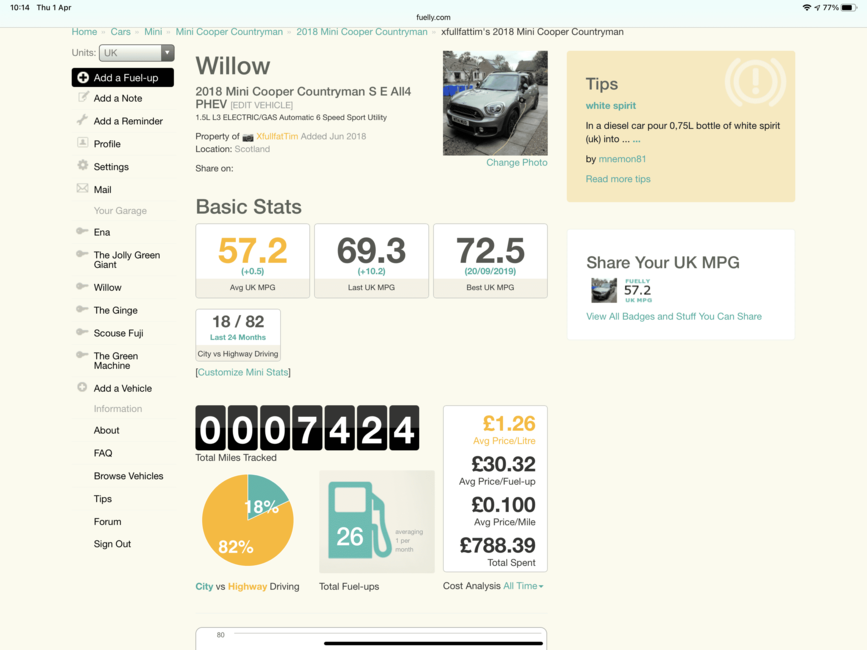867x650 pixels.
Task: Open Settings from the sidebar
Action: (111, 167)
